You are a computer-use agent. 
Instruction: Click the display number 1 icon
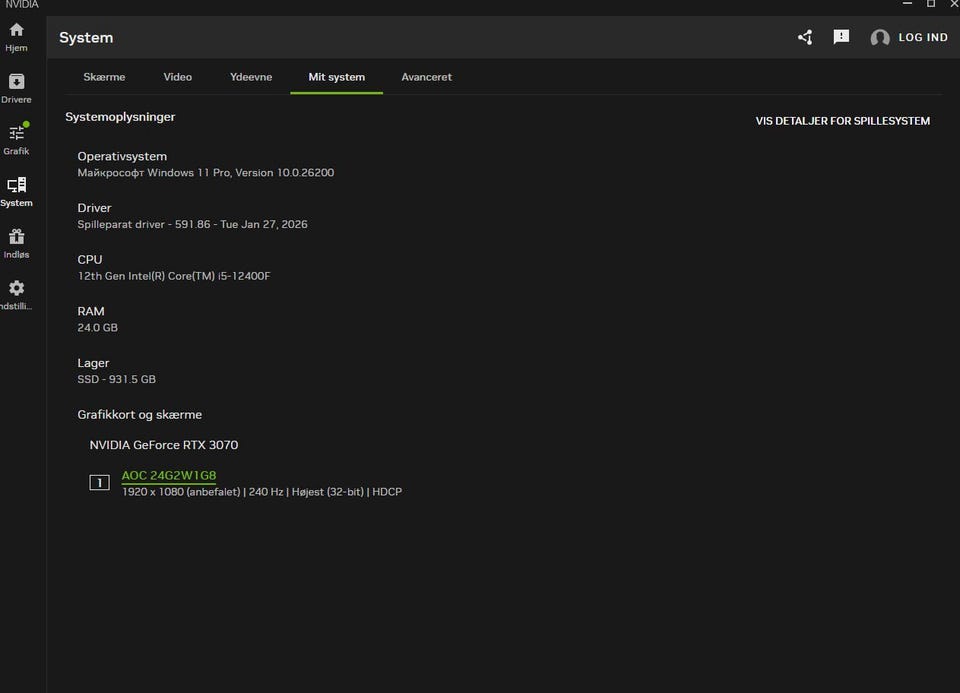(x=99, y=483)
